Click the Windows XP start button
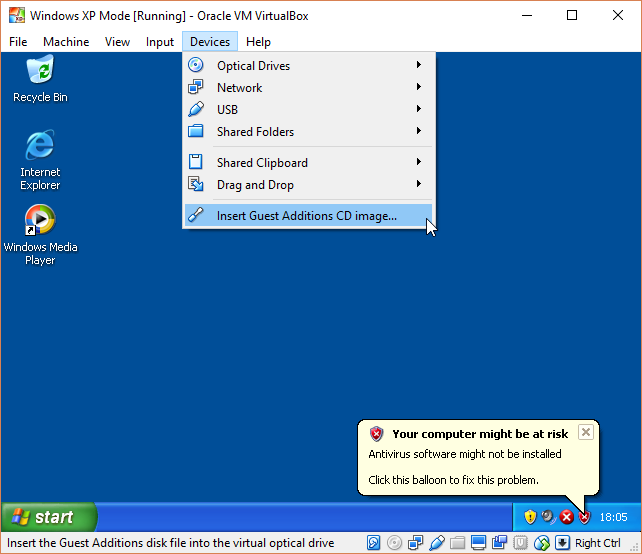642x554 pixels. [x=48, y=517]
